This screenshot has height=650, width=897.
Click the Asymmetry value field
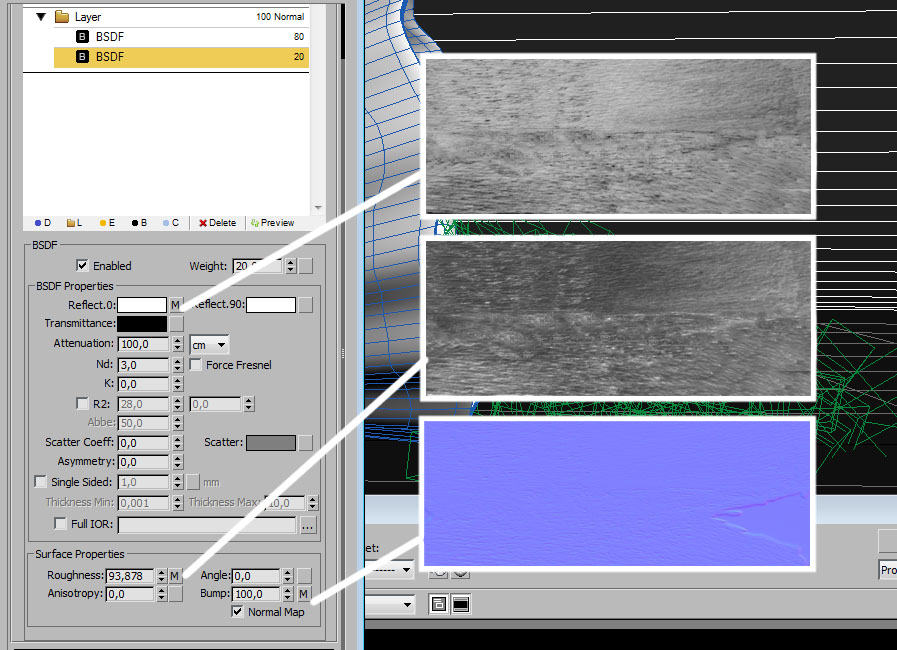coord(144,462)
